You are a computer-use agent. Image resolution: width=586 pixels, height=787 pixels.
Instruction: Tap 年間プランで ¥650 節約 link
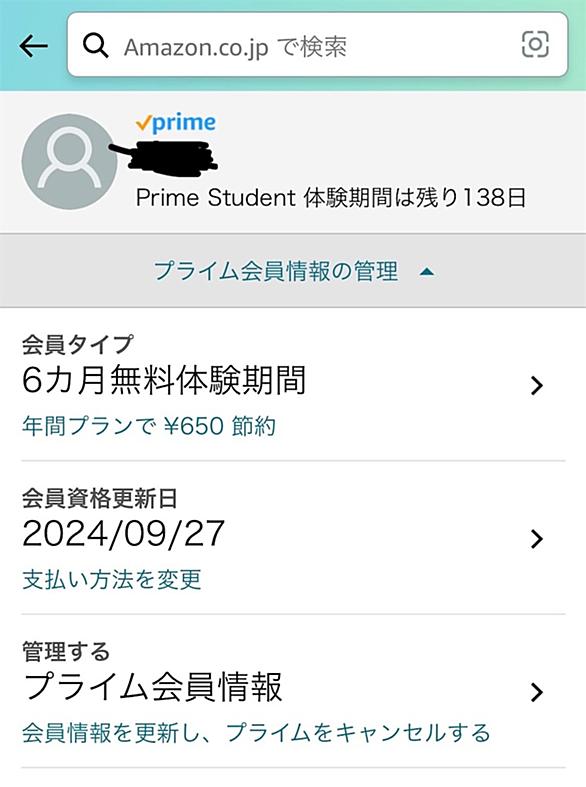click(149, 427)
